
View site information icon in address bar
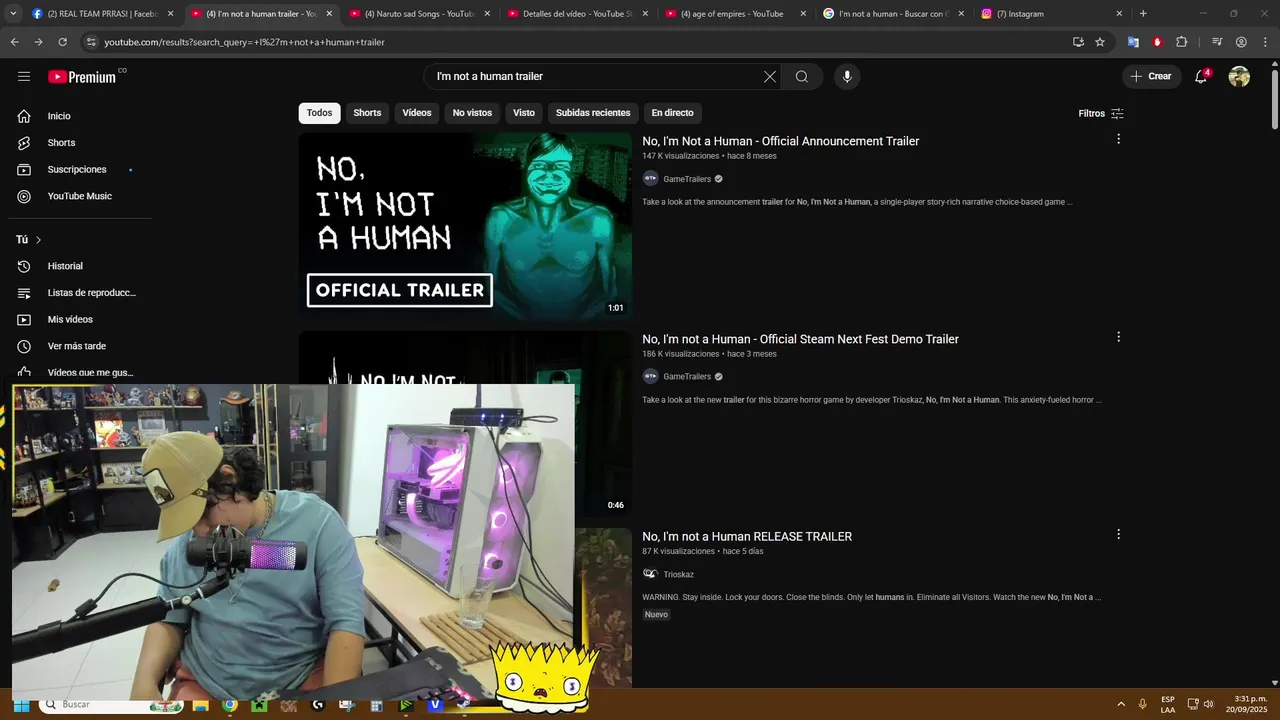[91, 42]
